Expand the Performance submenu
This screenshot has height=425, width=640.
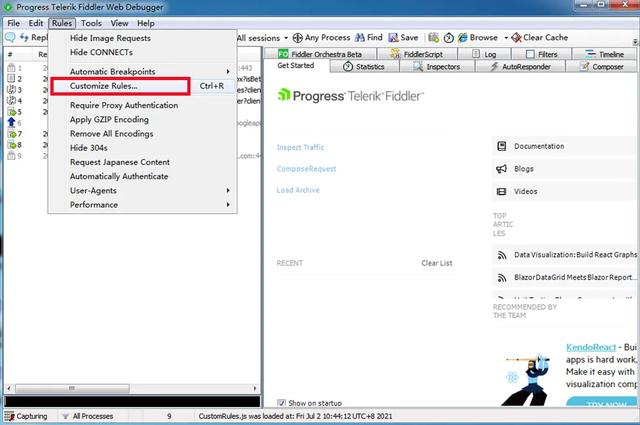click(142, 205)
